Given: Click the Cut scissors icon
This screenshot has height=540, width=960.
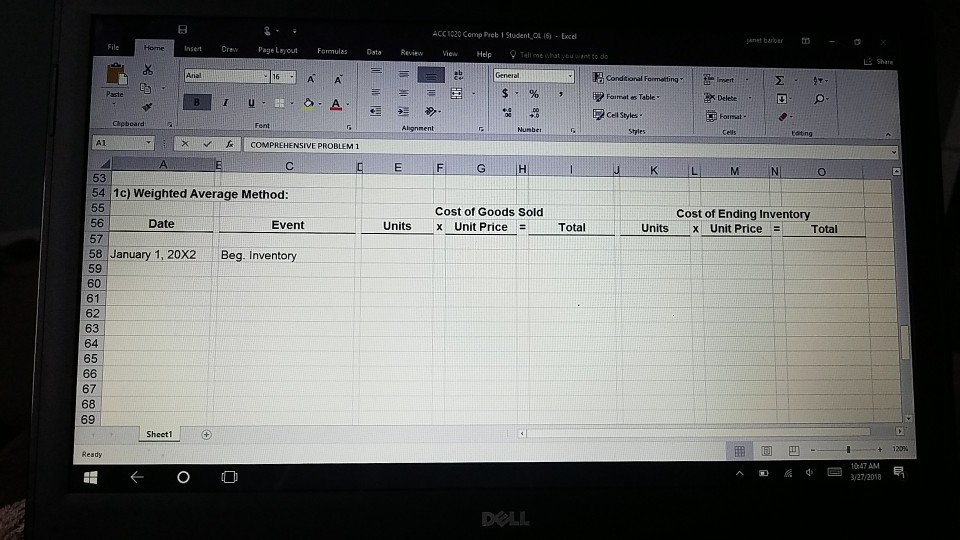Looking at the screenshot, I should point(148,70).
